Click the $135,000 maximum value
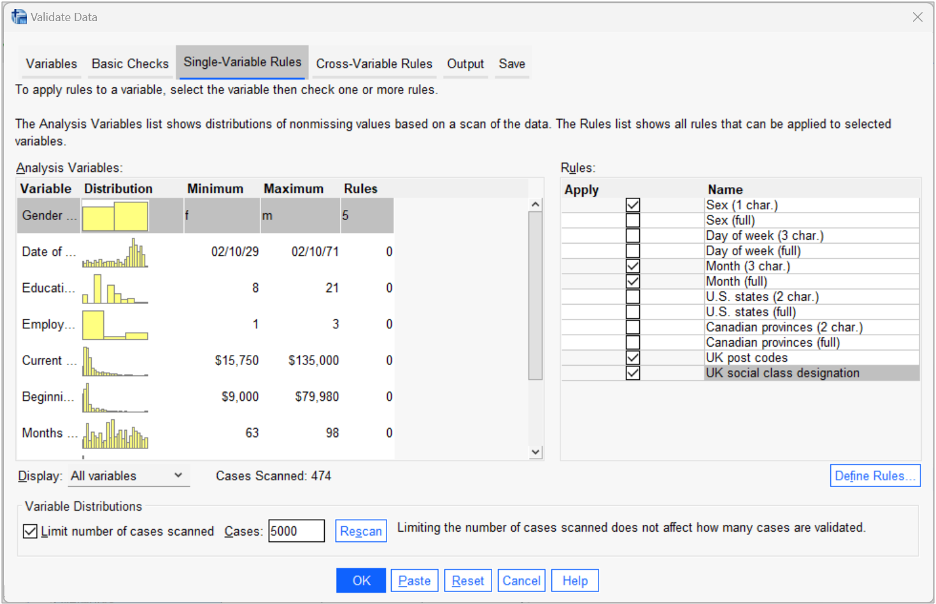936x604 pixels. (313, 360)
